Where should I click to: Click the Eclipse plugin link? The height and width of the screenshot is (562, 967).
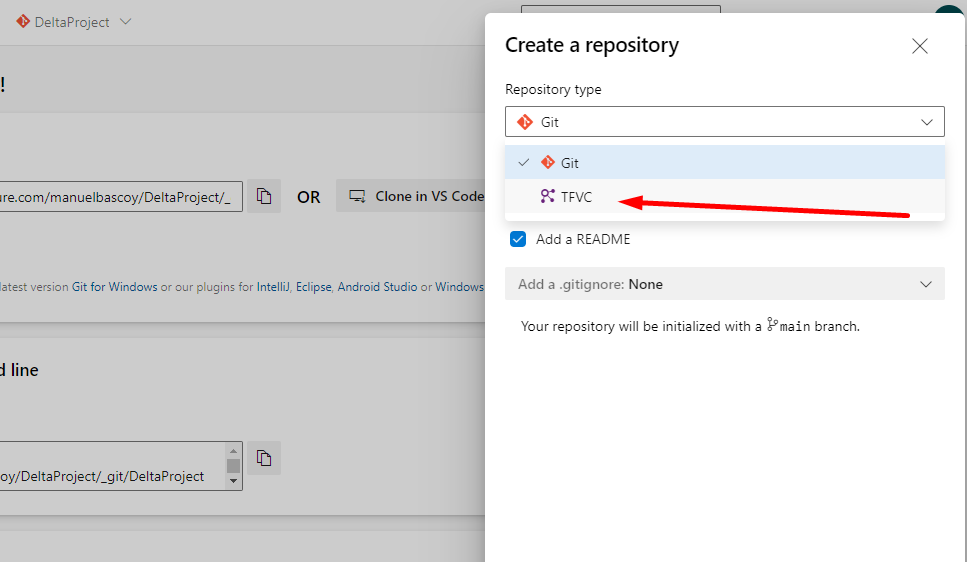click(313, 287)
